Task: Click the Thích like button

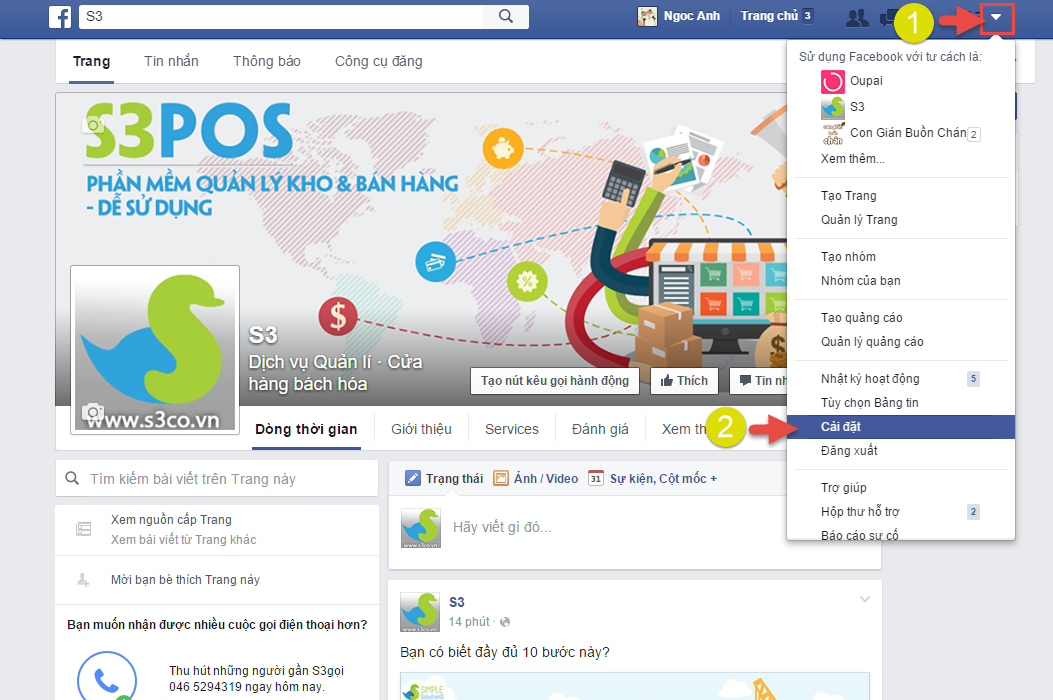Action: (684, 381)
